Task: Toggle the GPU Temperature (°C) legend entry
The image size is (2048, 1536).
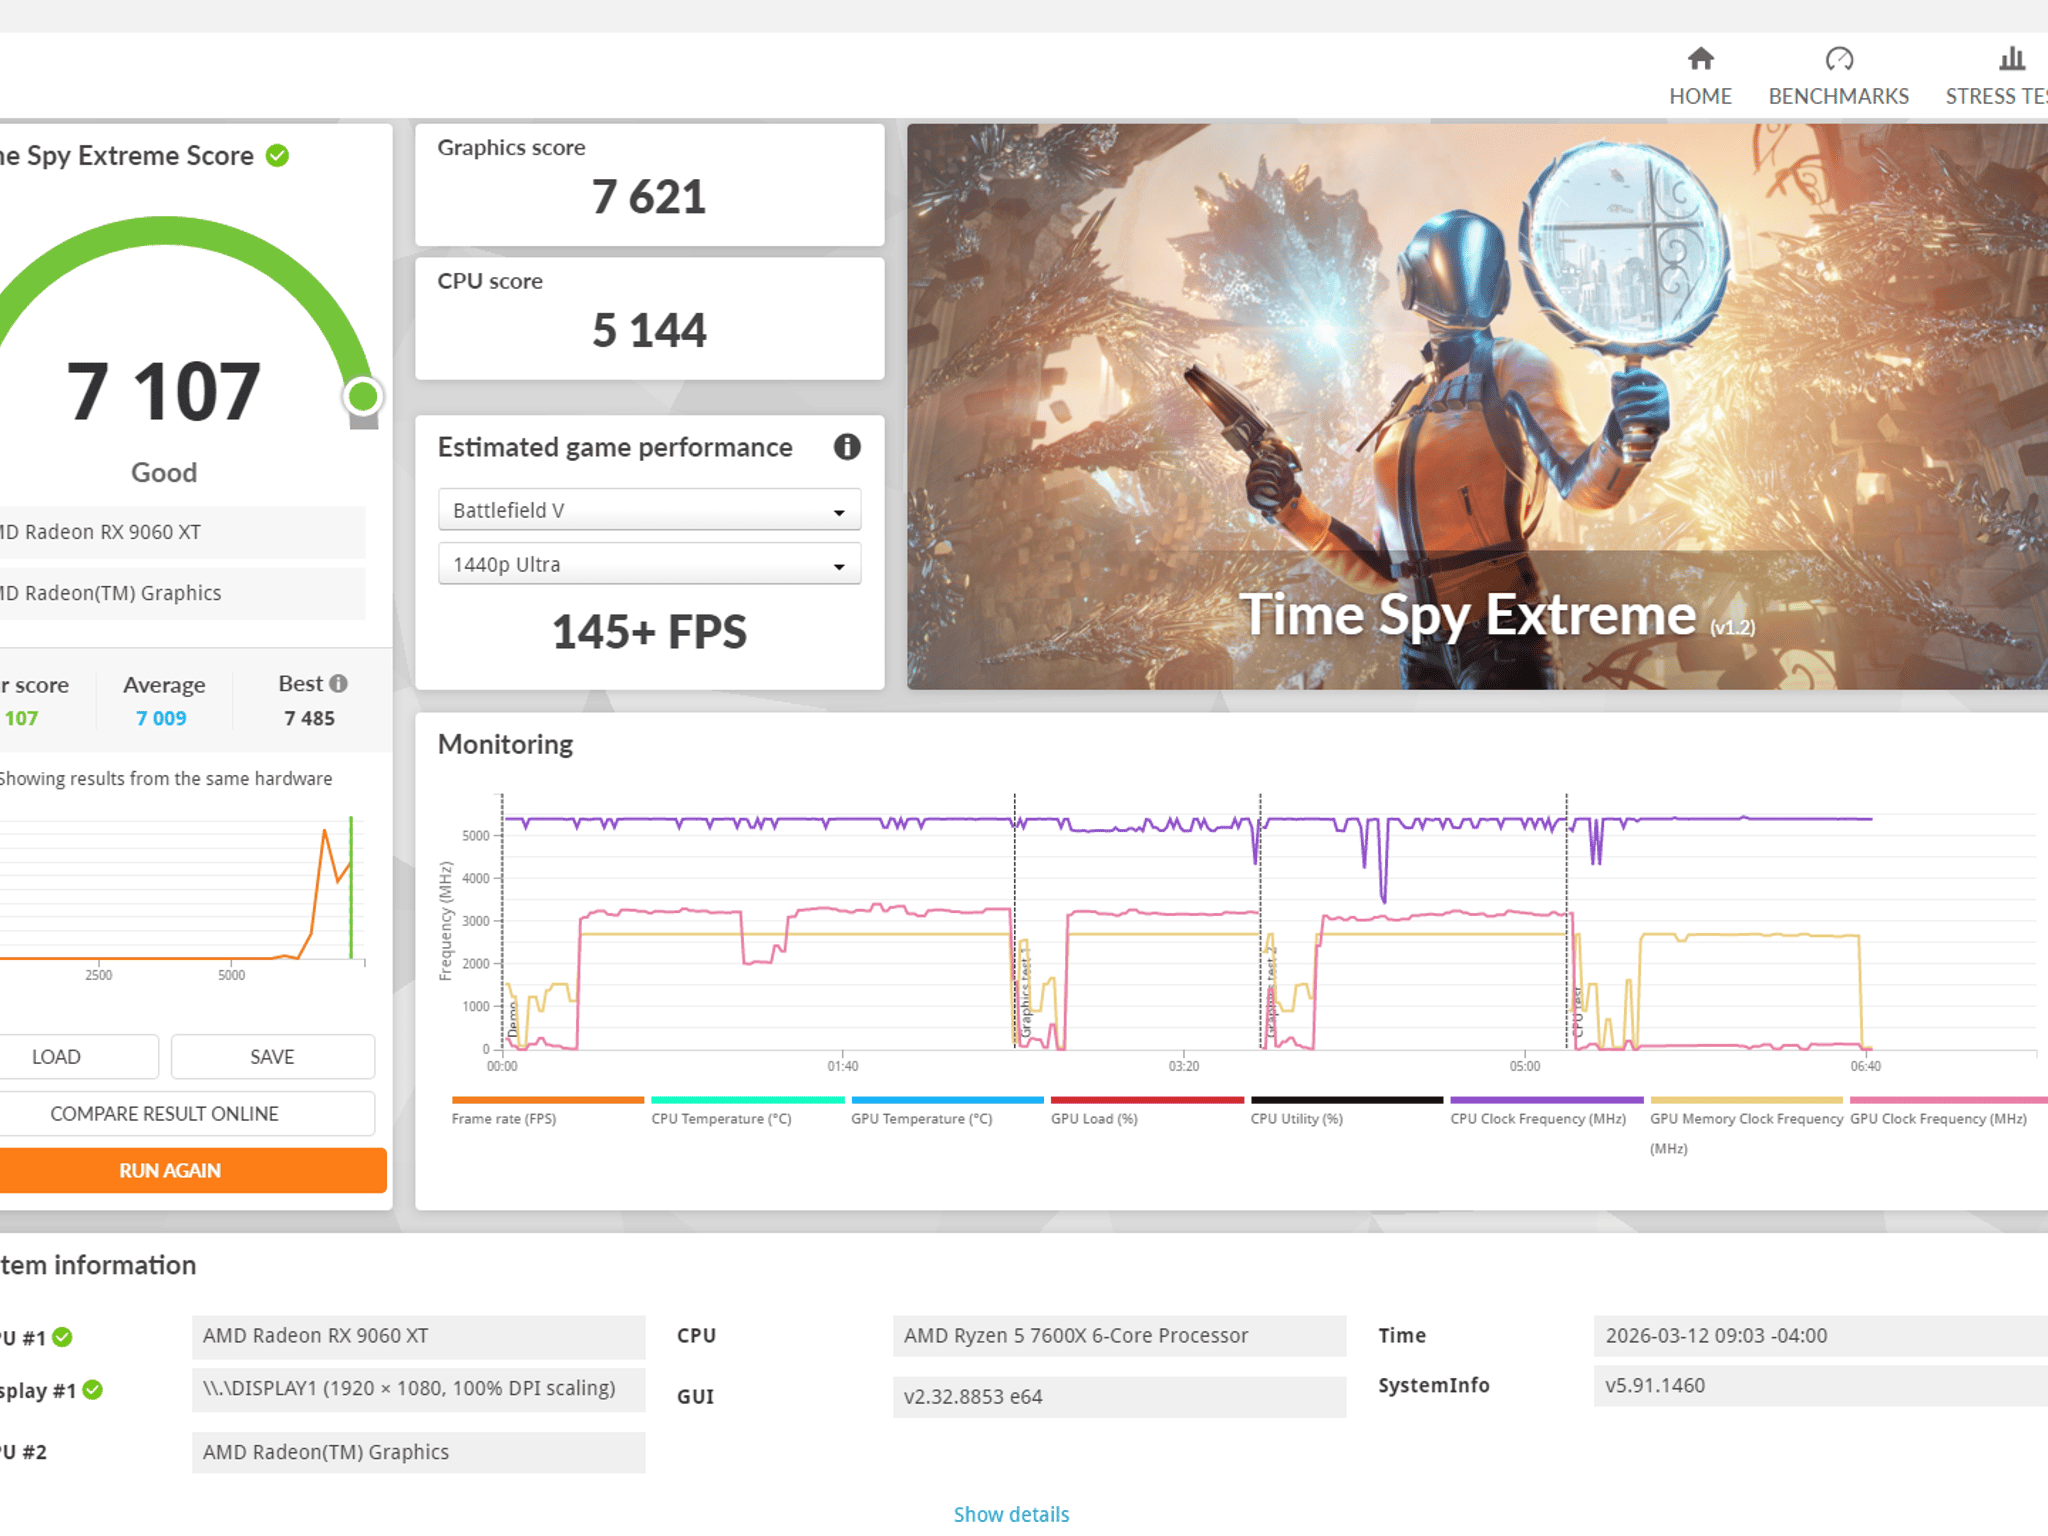Action: [x=947, y=1112]
